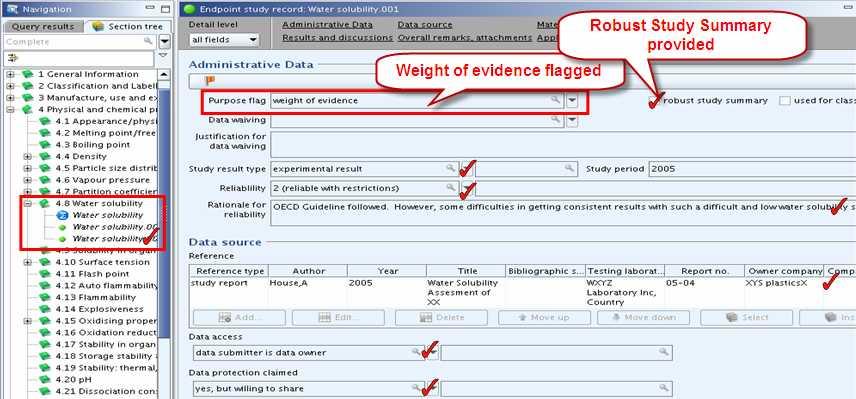856x399 pixels.
Task: Click the green book icon of 4.12 Auto flammability
Action: 45,285
